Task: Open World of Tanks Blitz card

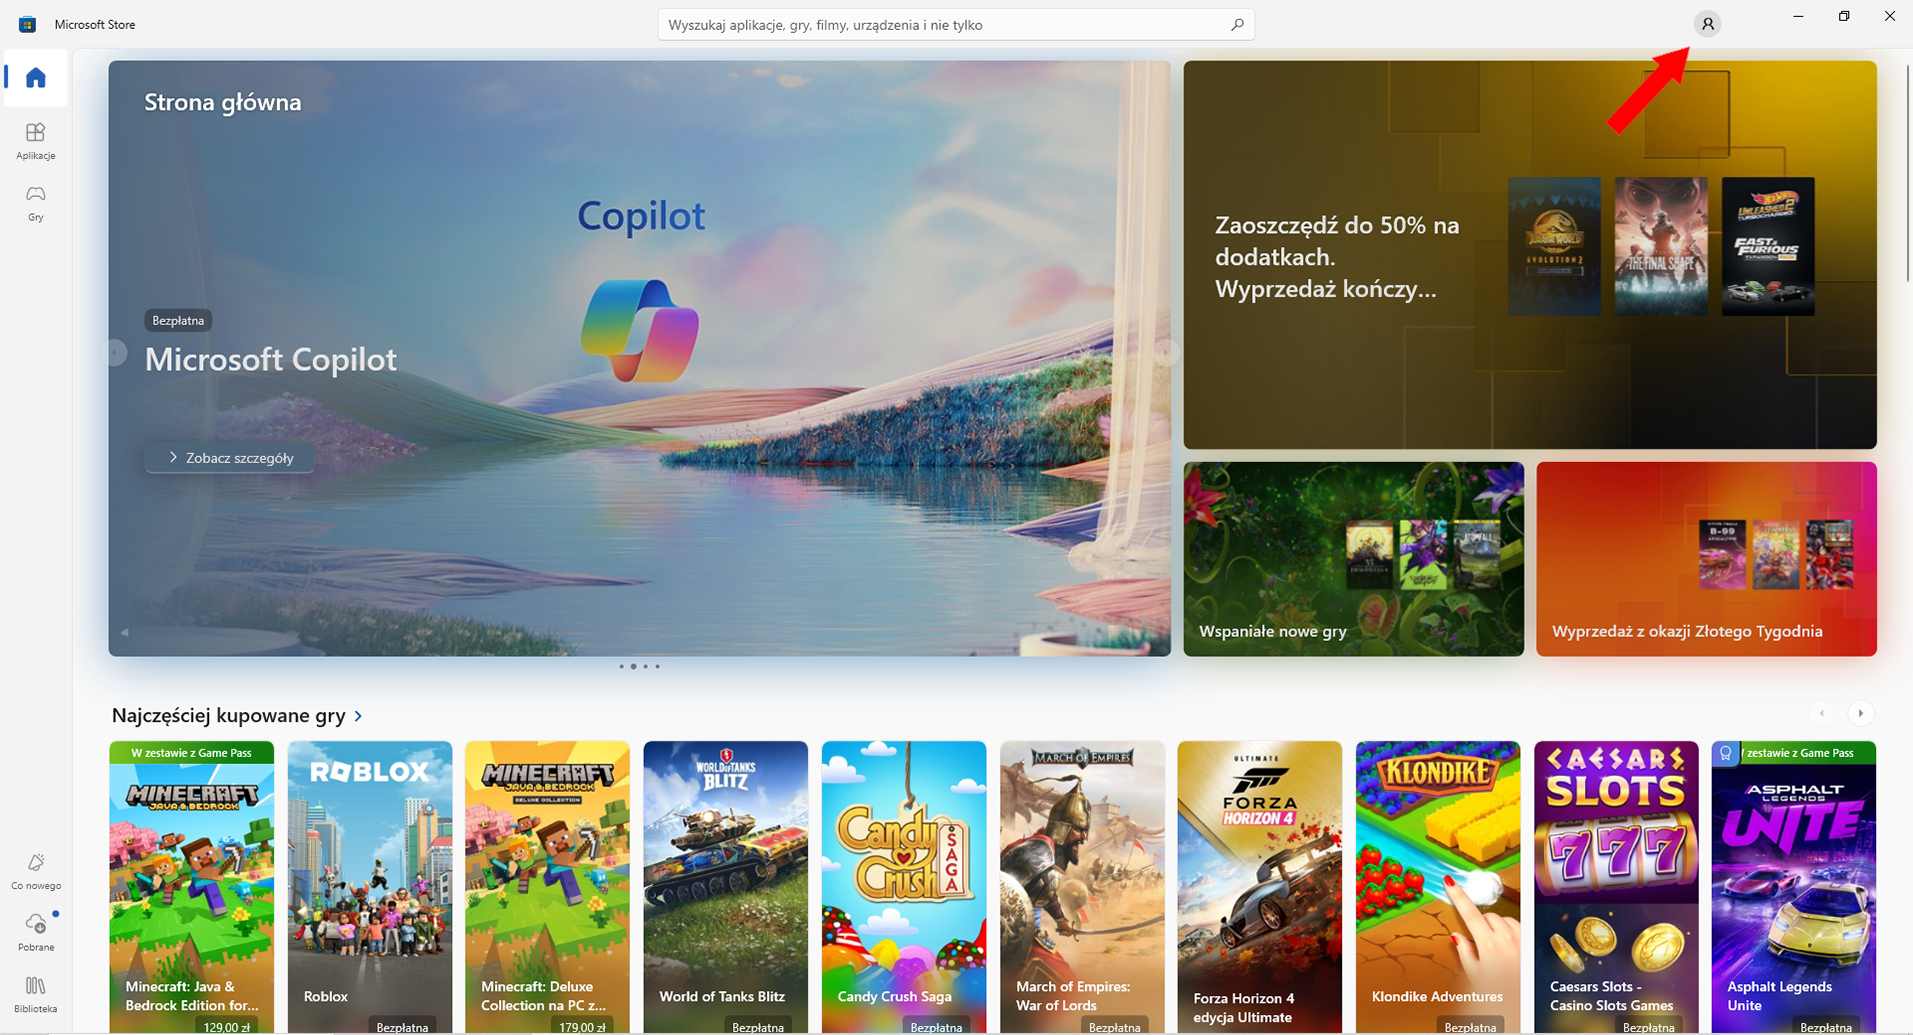Action: 726,888
